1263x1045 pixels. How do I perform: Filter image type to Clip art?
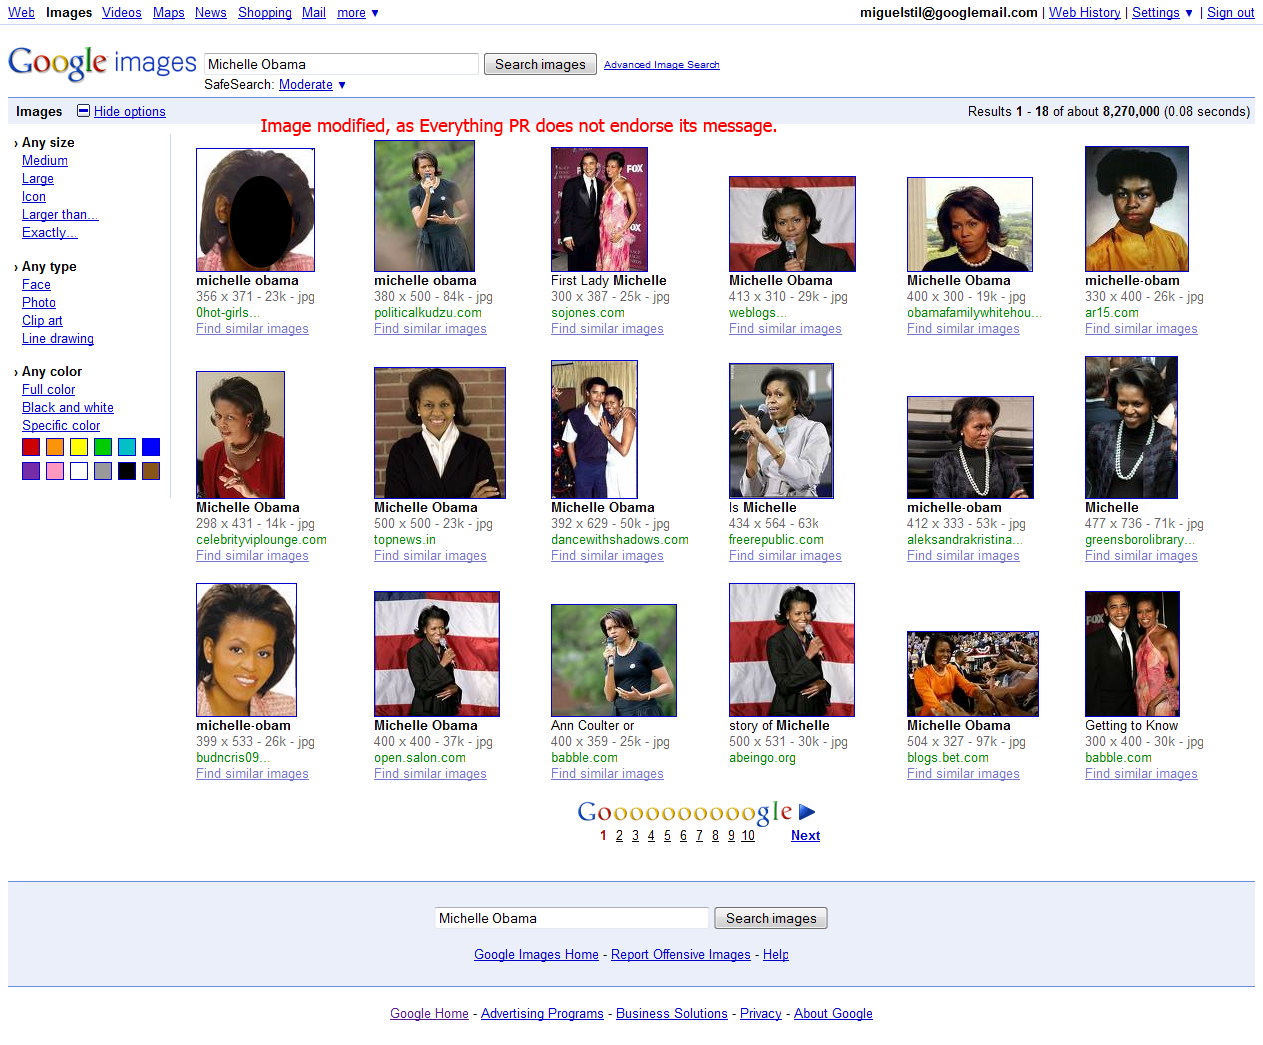(x=42, y=321)
